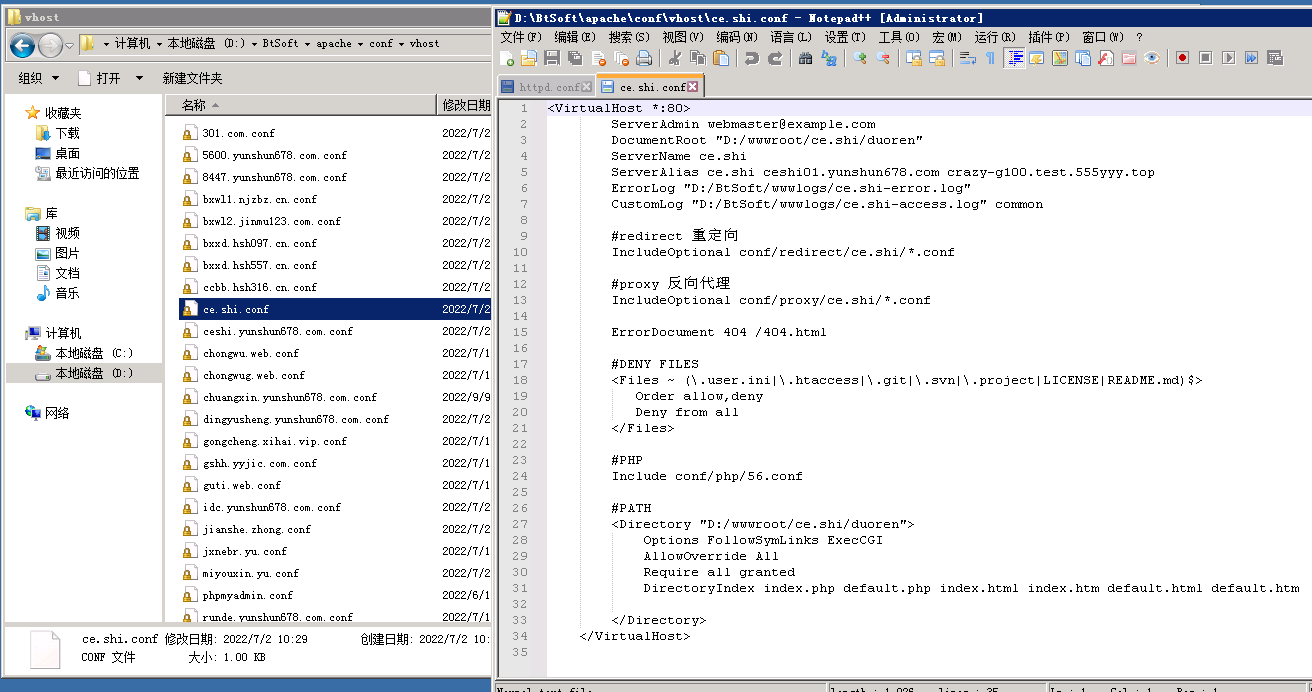Save the current document with the Save icon
The height and width of the screenshot is (692, 1312).
click(x=552, y=58)
